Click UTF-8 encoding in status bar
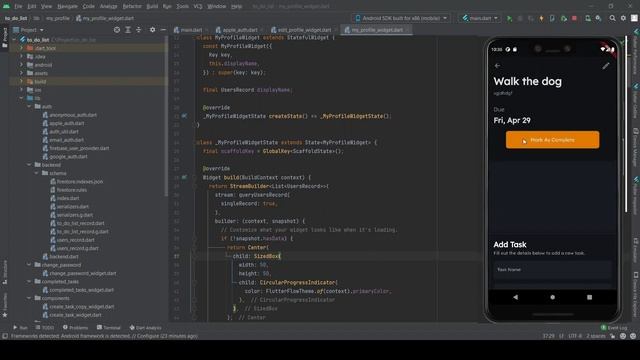This screenshot has height=360, width=640. [x=575, y=336]
